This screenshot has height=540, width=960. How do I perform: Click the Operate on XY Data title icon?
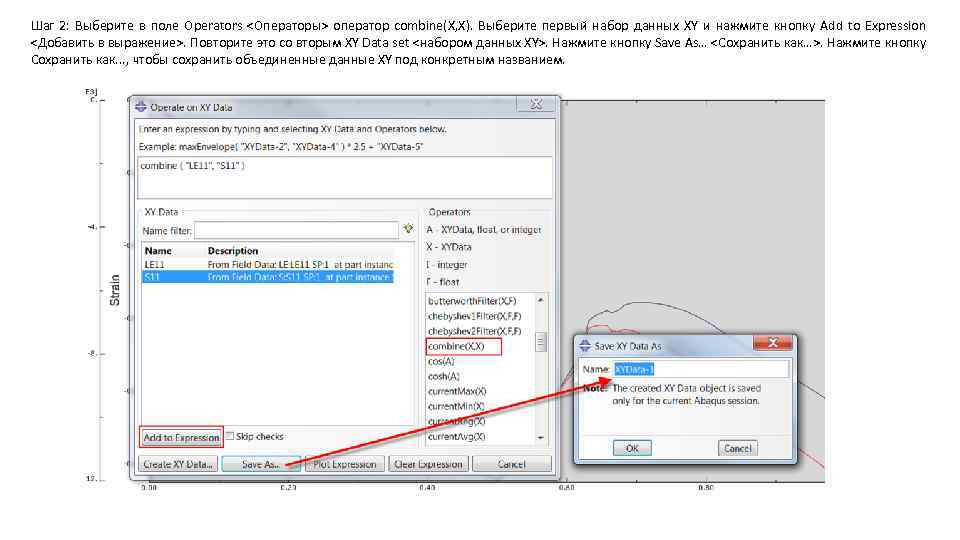141,107
